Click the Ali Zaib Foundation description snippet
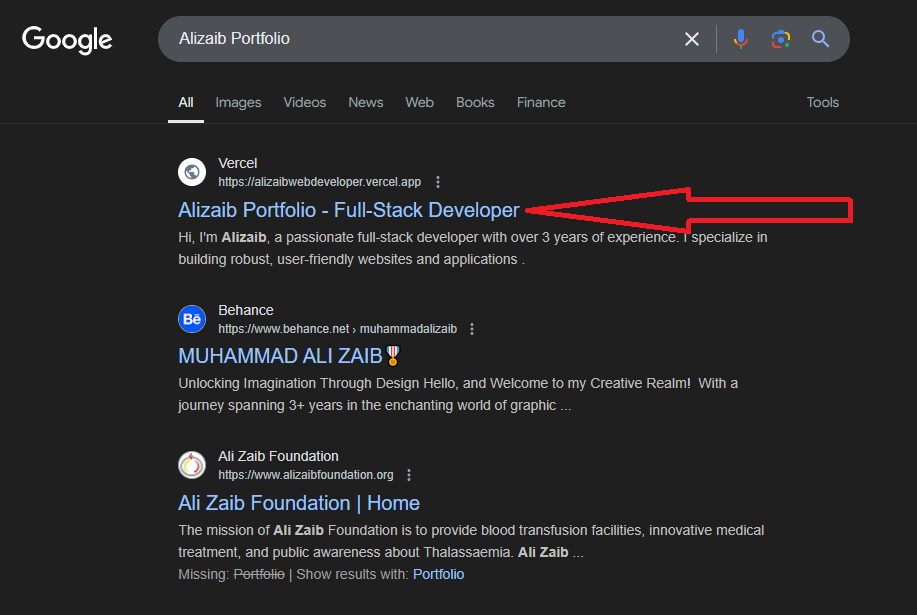This screenshot has width=917, height=615. 471,541
